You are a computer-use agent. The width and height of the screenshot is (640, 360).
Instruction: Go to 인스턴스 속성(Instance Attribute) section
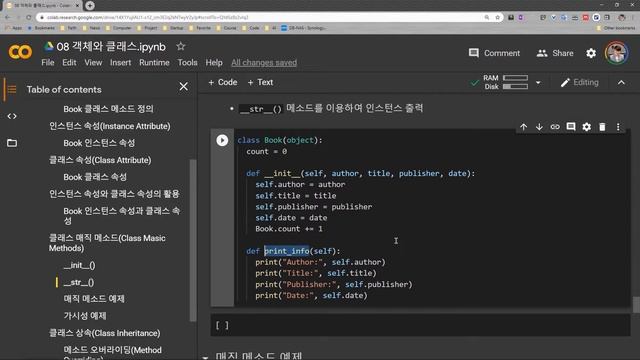110,126
